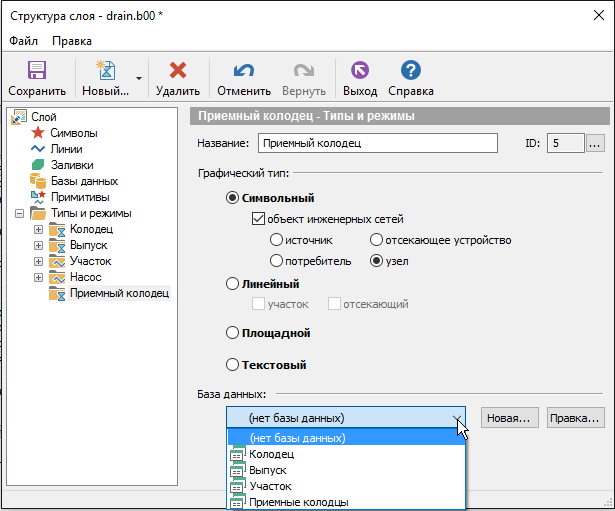The image size is (615, 511).
Task: Click the Отменить undo arrow icon
Action: (x=243, y=71)
